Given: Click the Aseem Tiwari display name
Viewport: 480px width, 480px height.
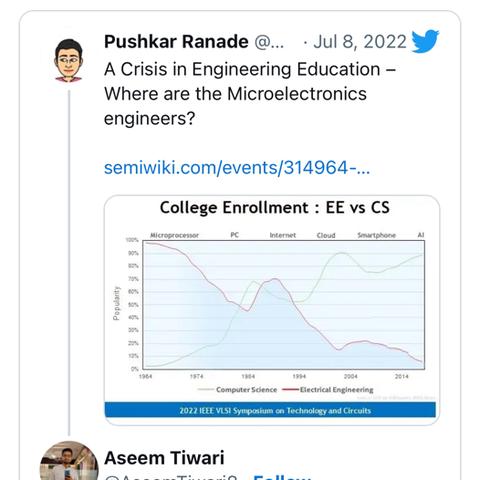Looking at the screenshot, I should [x=164, y=458].
